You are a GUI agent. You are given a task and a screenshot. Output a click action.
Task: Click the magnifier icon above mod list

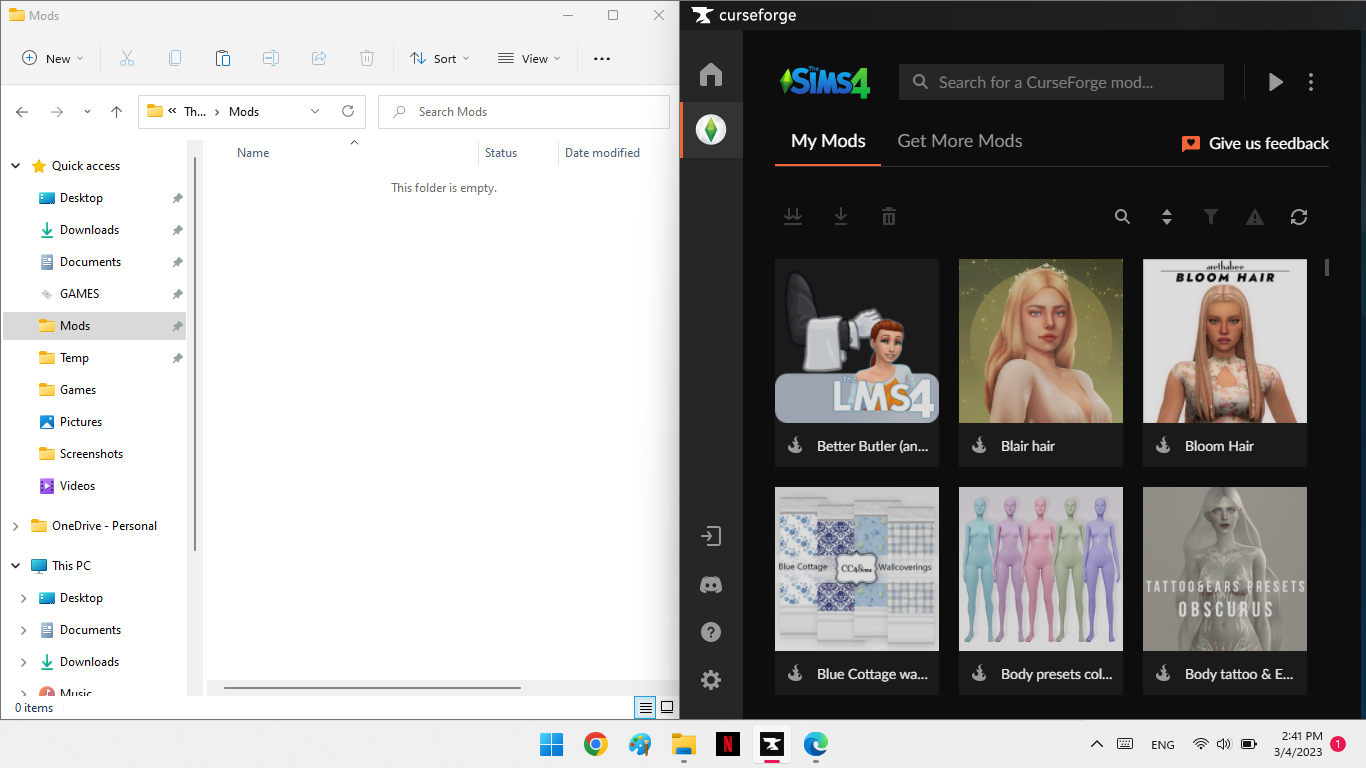[x=1123, y=217]
